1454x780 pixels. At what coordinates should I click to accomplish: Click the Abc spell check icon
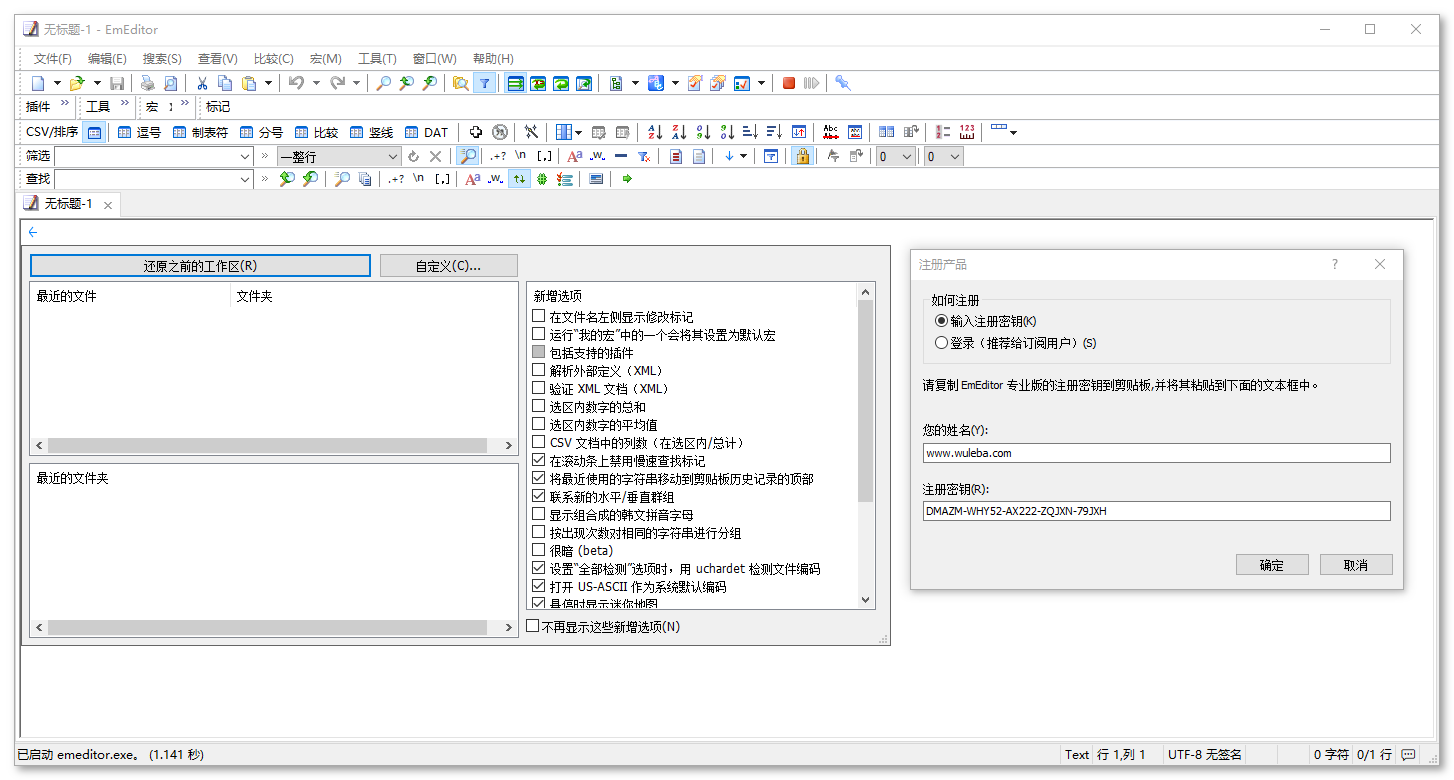click(831, 132)
